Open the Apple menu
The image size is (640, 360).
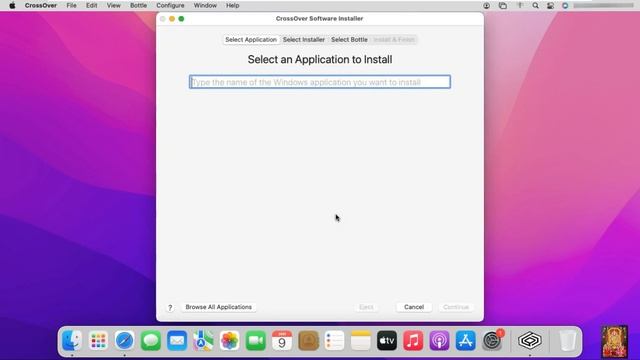12,6
